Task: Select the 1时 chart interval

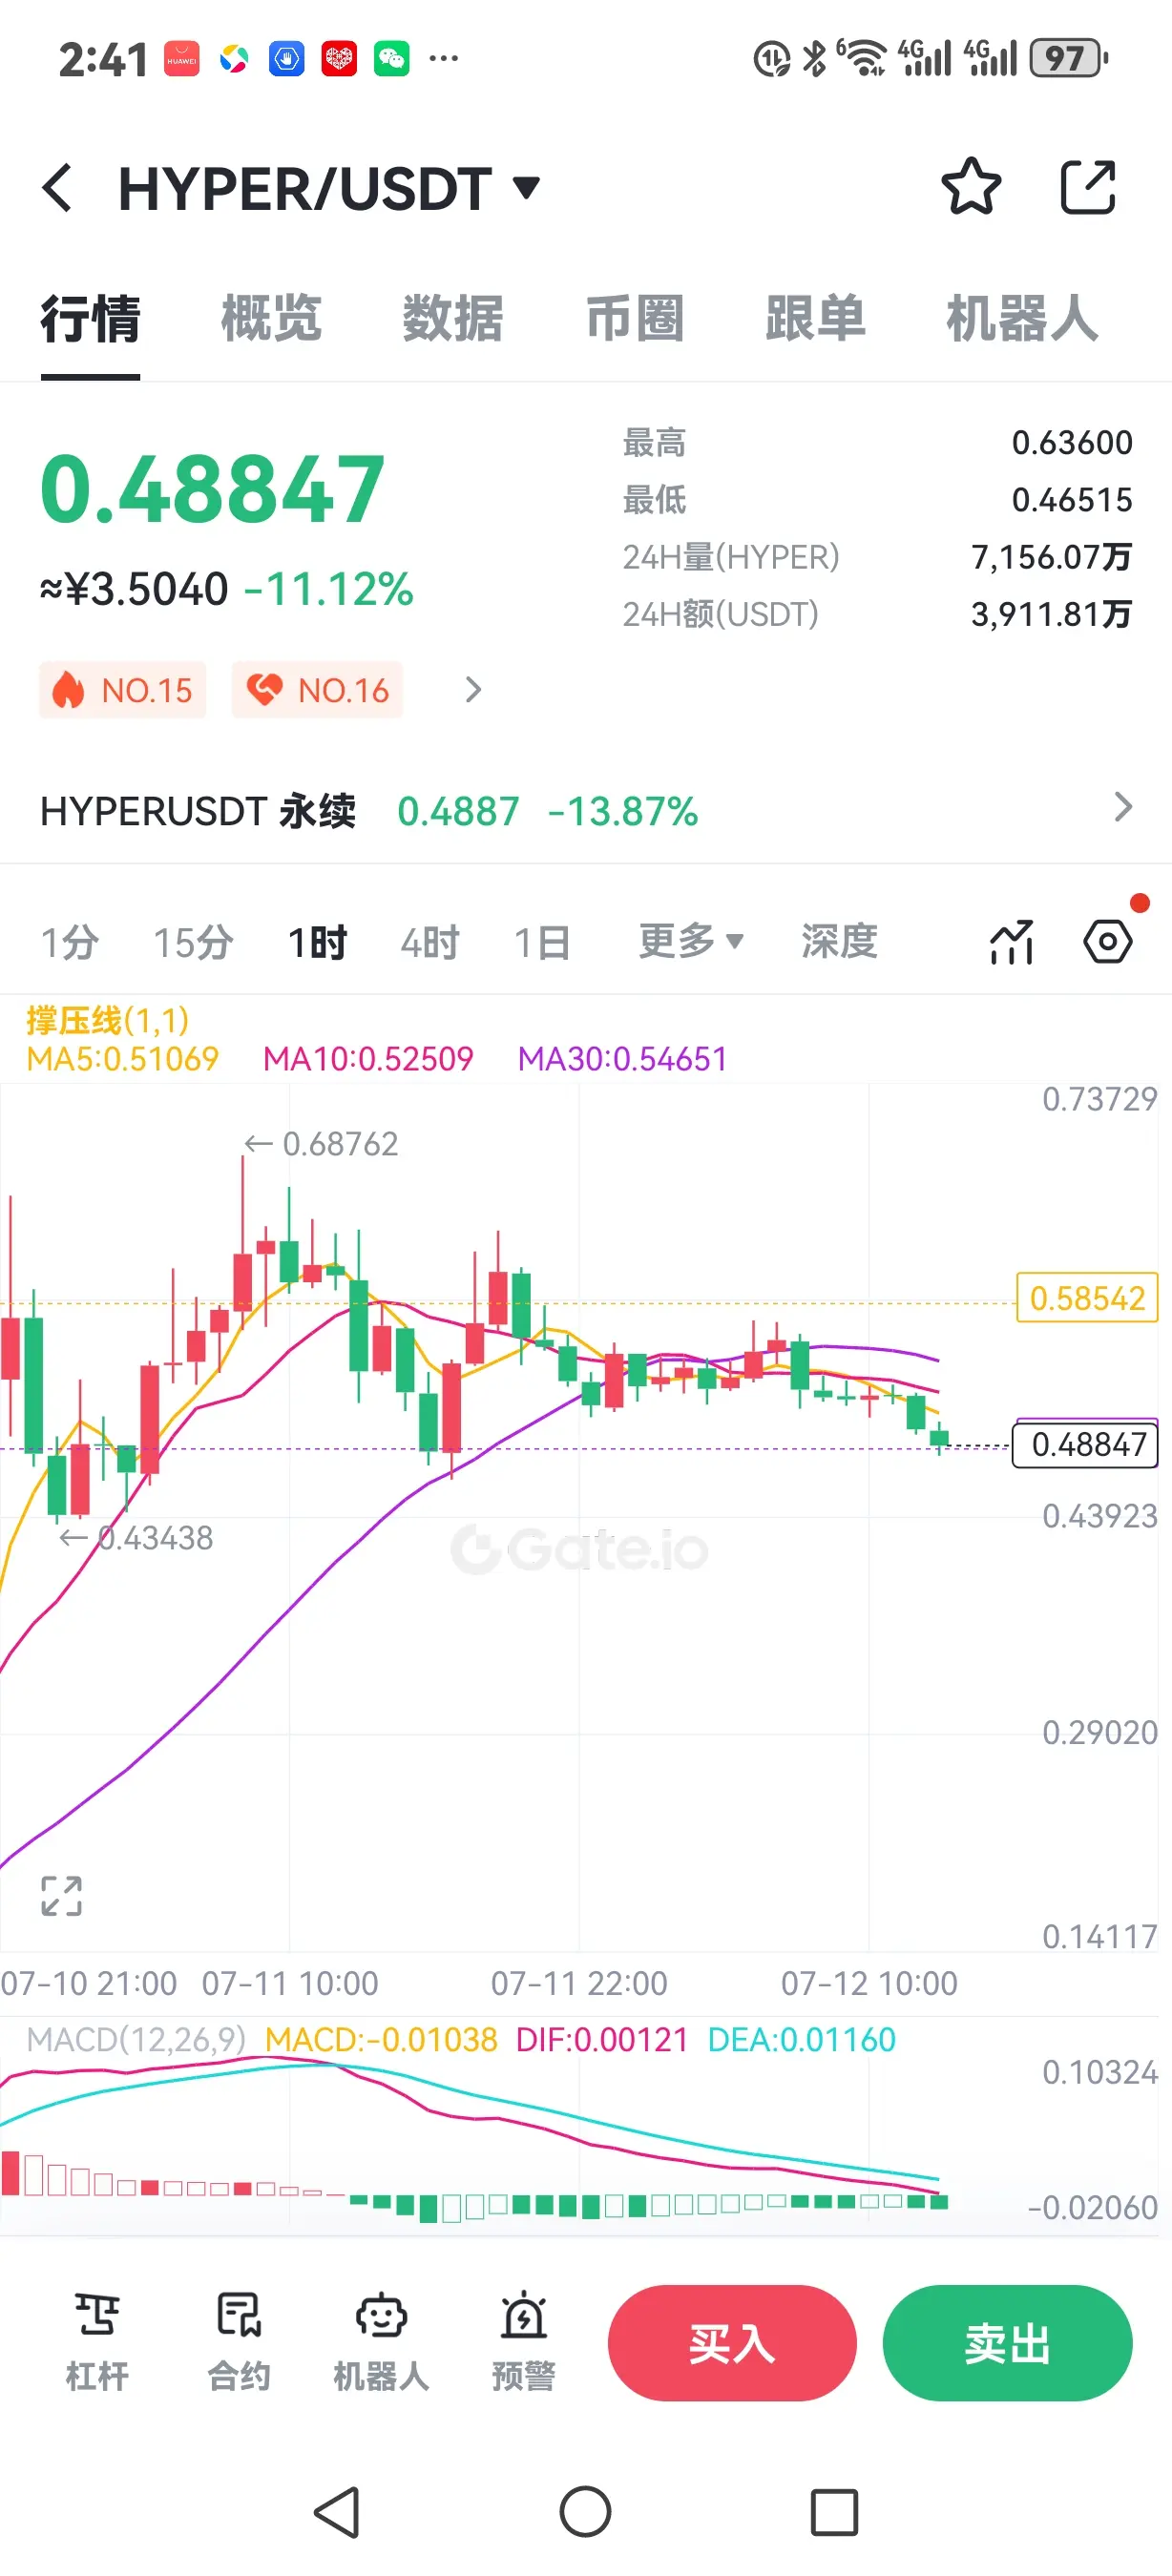Action: tap(317, 942)
